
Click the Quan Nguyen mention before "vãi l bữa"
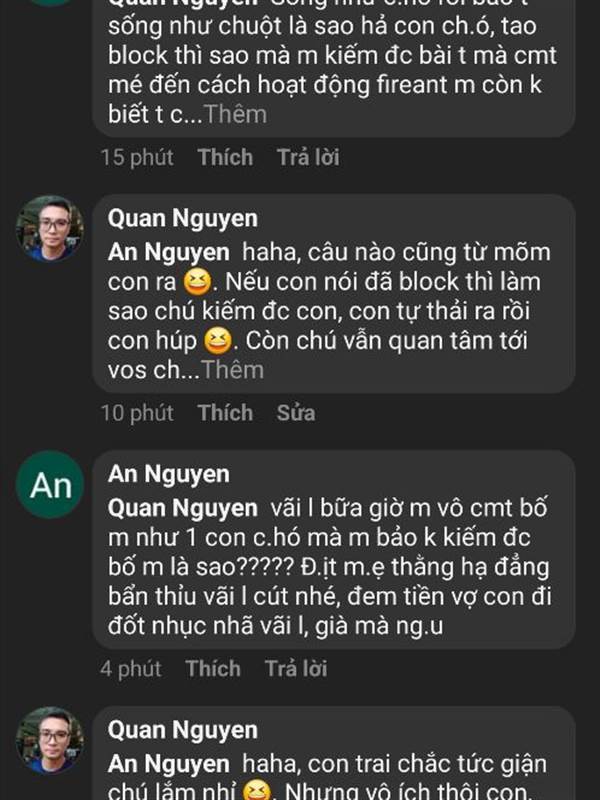(183, 509)
